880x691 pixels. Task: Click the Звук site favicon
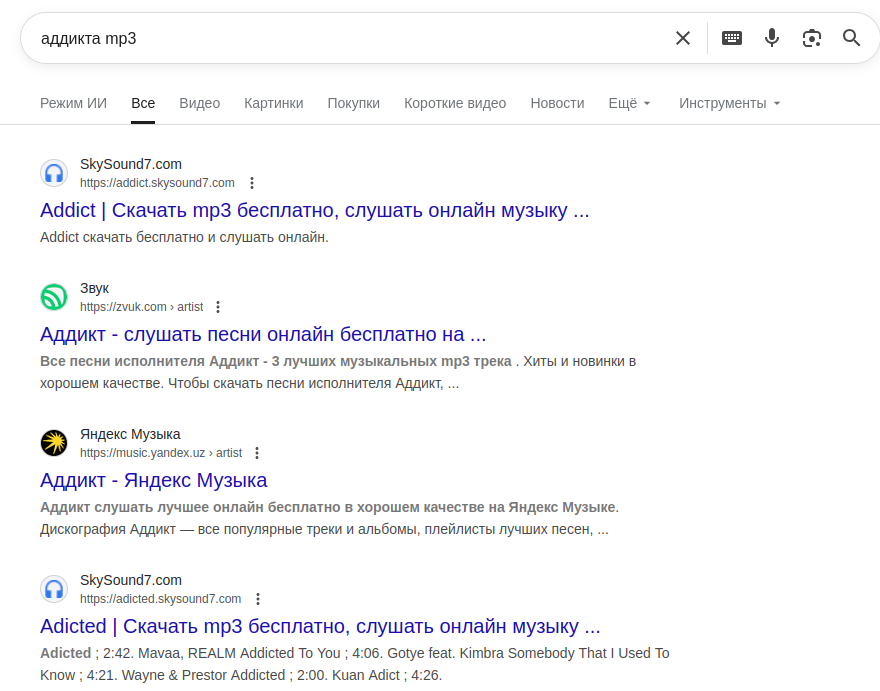click(x=54, y=297)
